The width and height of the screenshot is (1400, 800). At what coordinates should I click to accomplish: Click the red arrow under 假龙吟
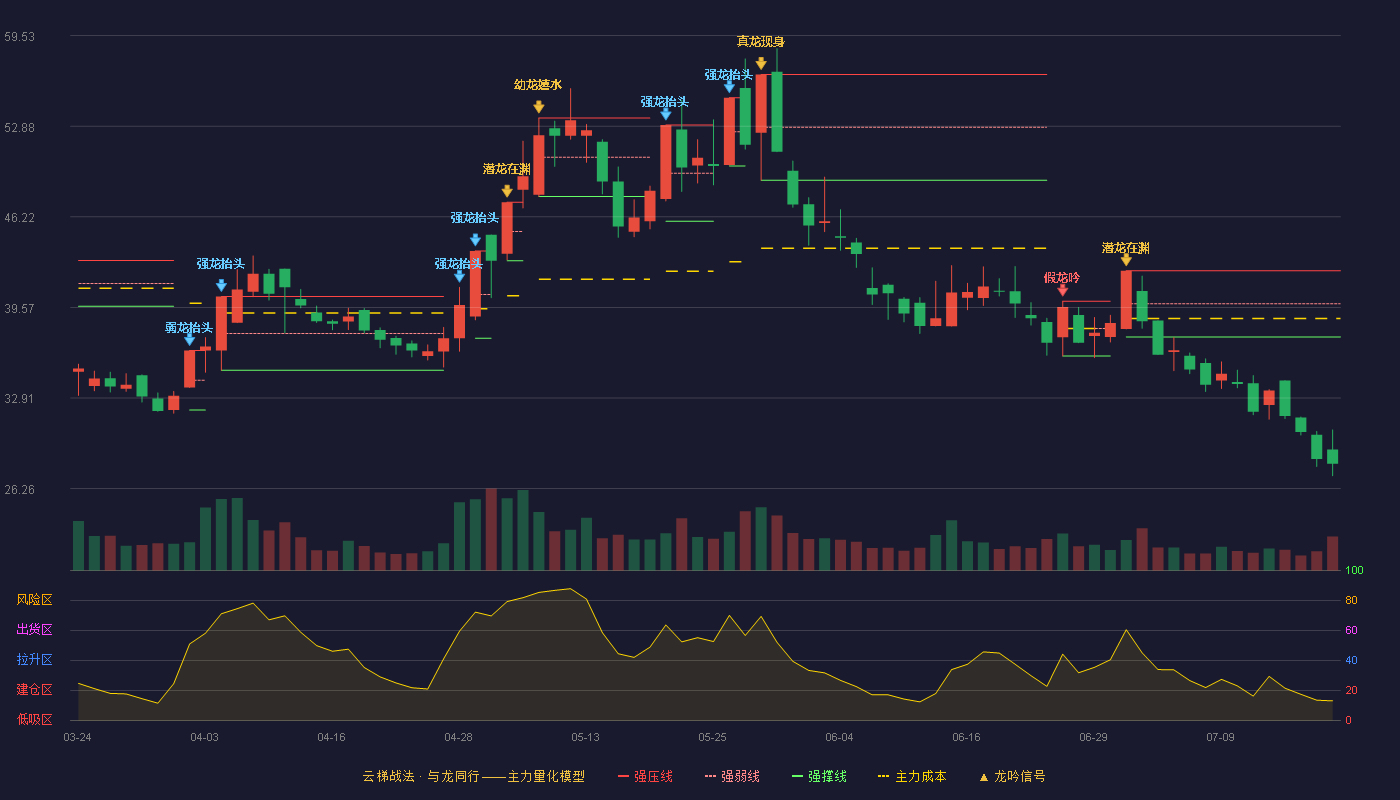pyautogui.click(x=1062, y=290)
